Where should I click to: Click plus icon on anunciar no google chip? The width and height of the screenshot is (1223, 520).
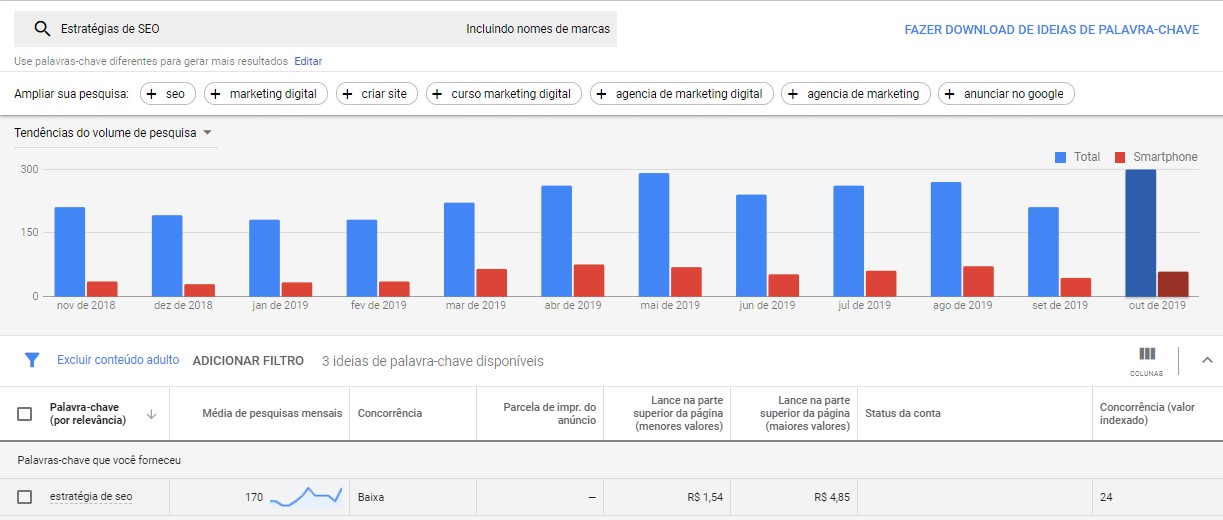pyautogui.click(x=949, y=94)
